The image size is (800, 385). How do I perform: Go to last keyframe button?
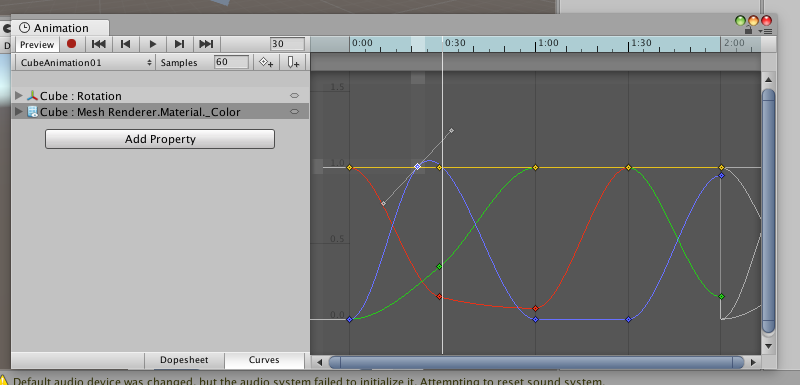pos(206,44)
